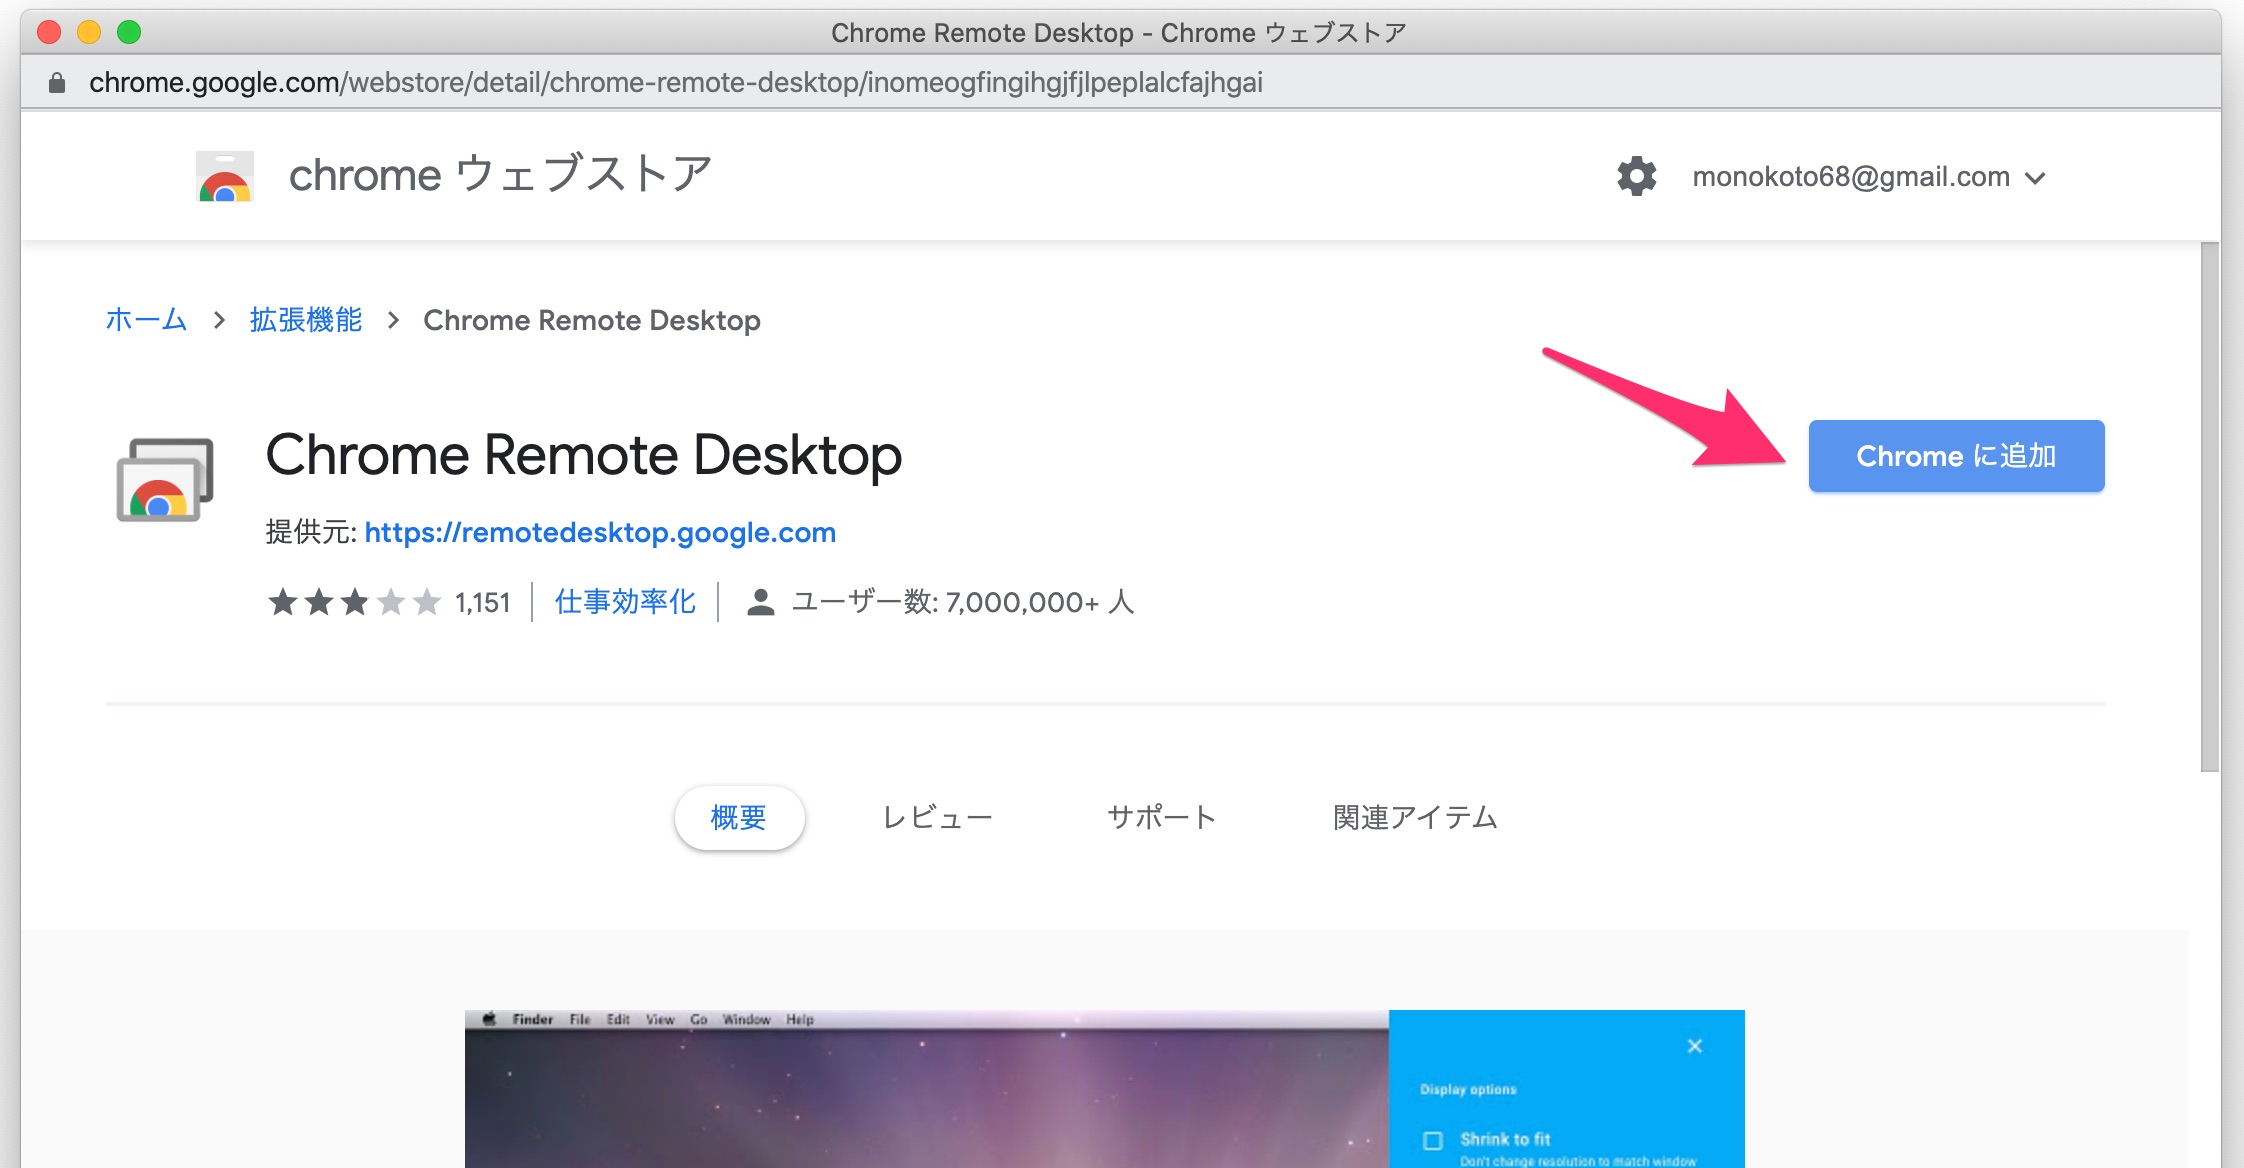Click the yellow minimize window button
Viewport: 2244px width, 1168px height.
tap(89, 32)
